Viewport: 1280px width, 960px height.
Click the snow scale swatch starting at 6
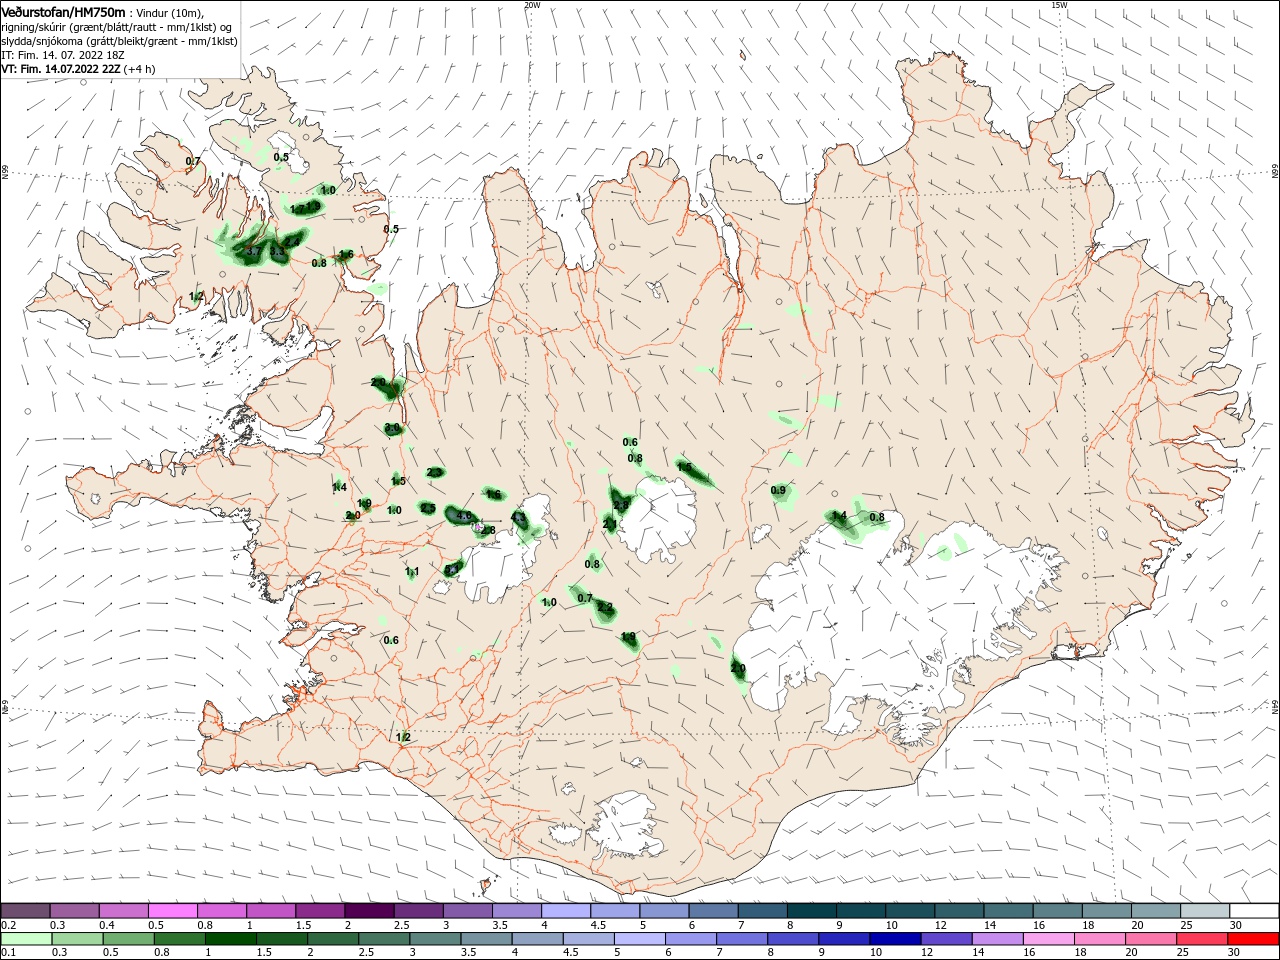tap(713, 911)
